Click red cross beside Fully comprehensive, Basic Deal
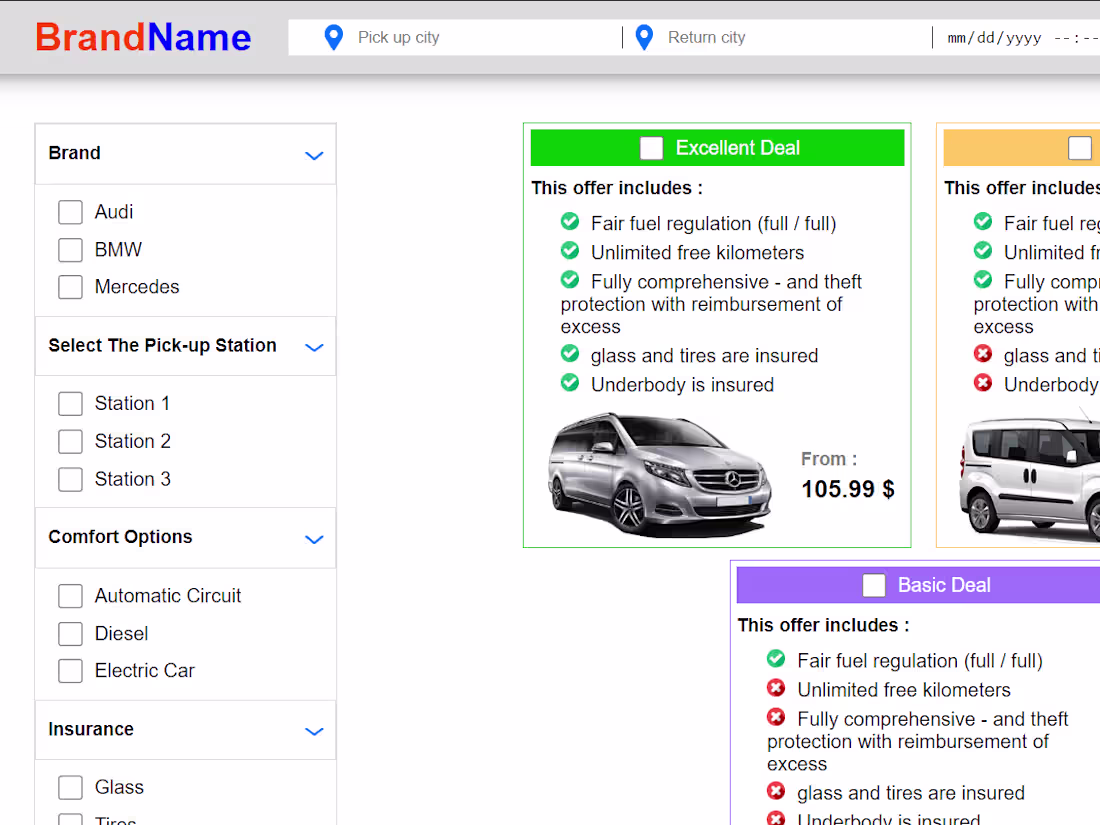The height and width of the screenshot is (825, 1100). 776,717
